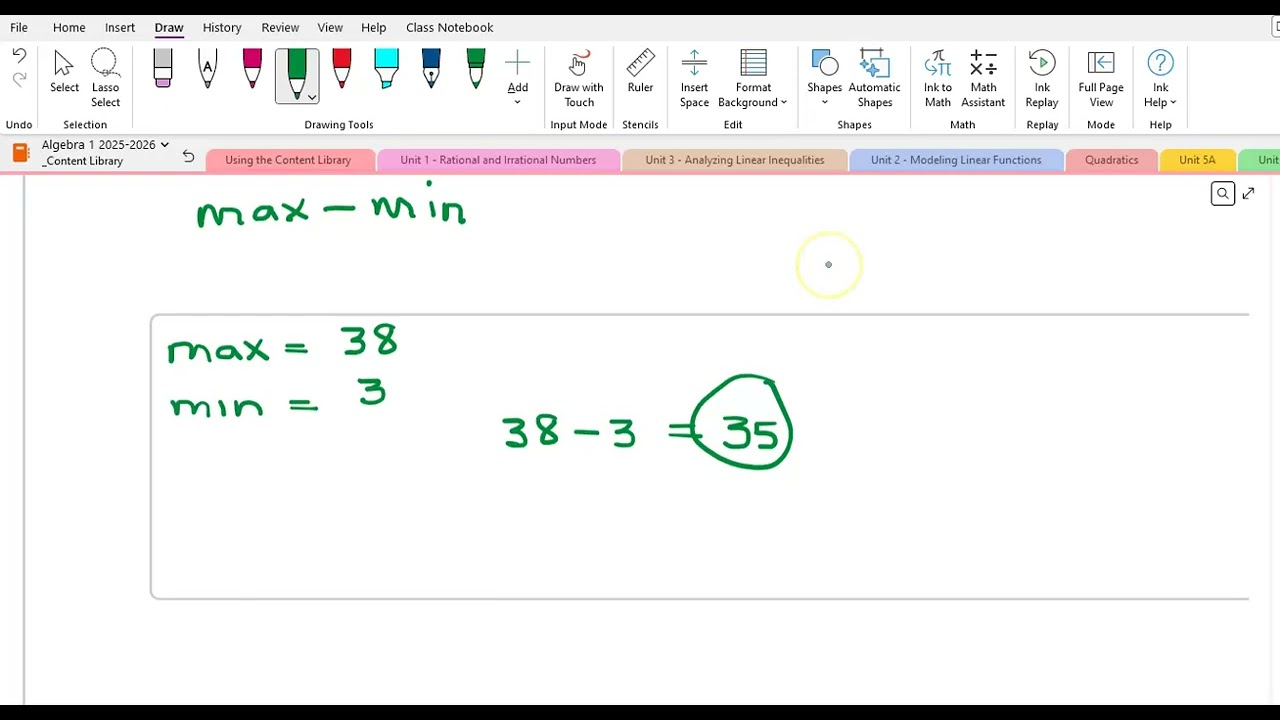Open the Shapes gallery dropdown

click(x=825, y=78)
